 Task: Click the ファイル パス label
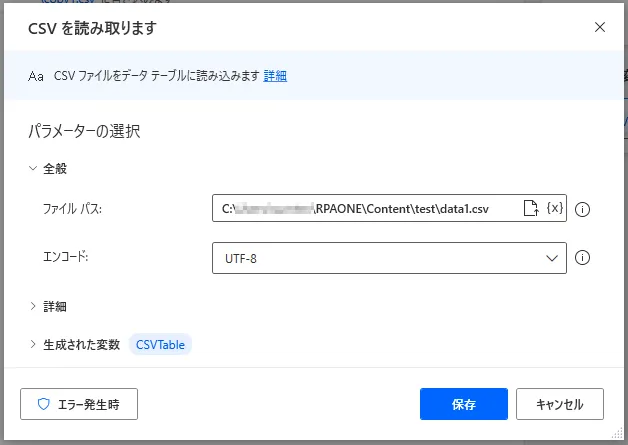pyautogui.click(x=73, y=209)
